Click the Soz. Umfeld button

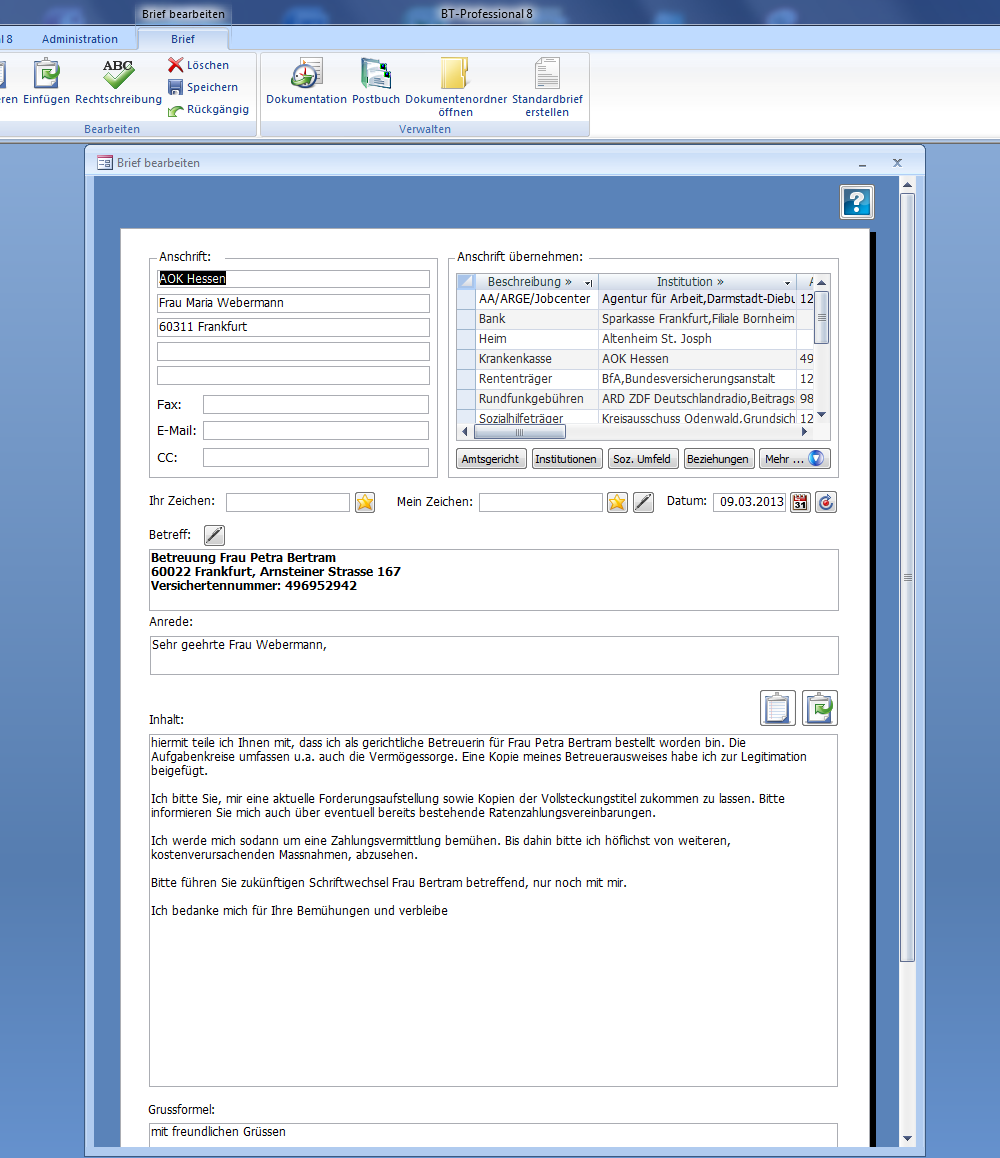click(642, 459)
